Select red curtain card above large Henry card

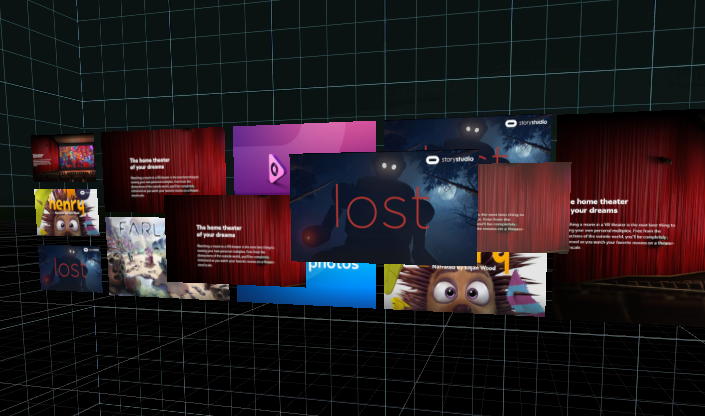click(x=524, y=207)
